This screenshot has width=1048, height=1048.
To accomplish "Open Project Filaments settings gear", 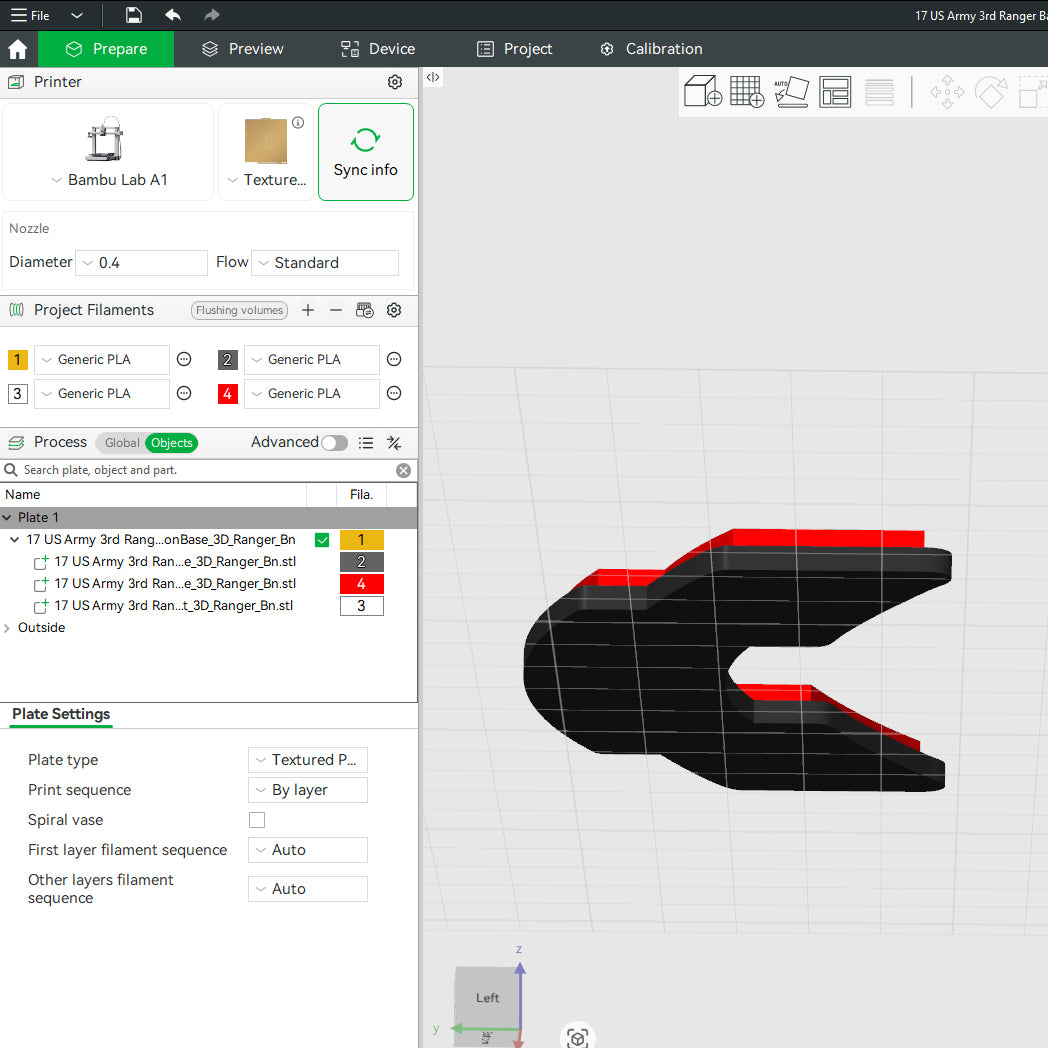I will point(394,310).
